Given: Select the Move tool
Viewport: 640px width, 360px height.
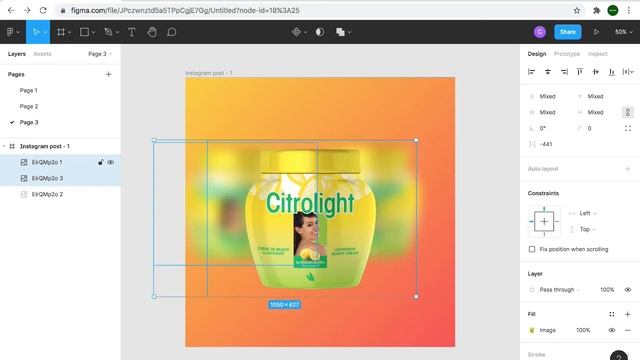Looking at the screenshot, I should 36,32.
